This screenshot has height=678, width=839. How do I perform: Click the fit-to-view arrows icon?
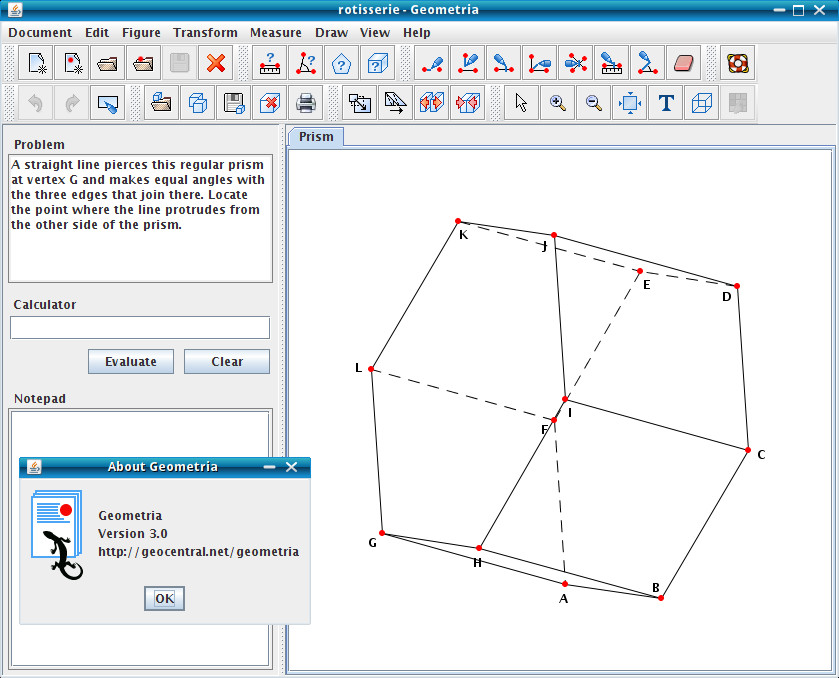click(630, 103)
